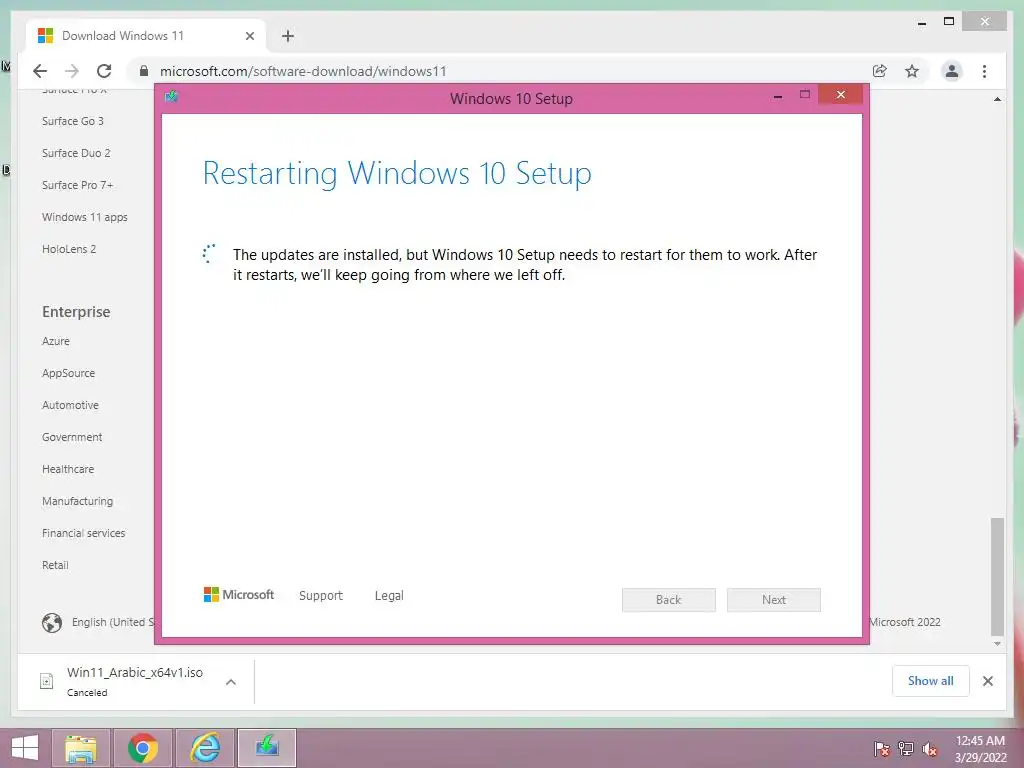The width and height of the screenshot is (1024, 768).
Task: Close the Windows 10 Setup window
Action: tap(840, 95)
